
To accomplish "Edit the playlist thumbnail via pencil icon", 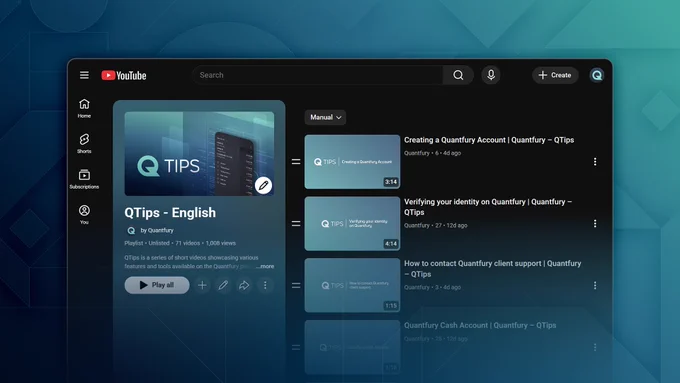I will pos(263,185).
